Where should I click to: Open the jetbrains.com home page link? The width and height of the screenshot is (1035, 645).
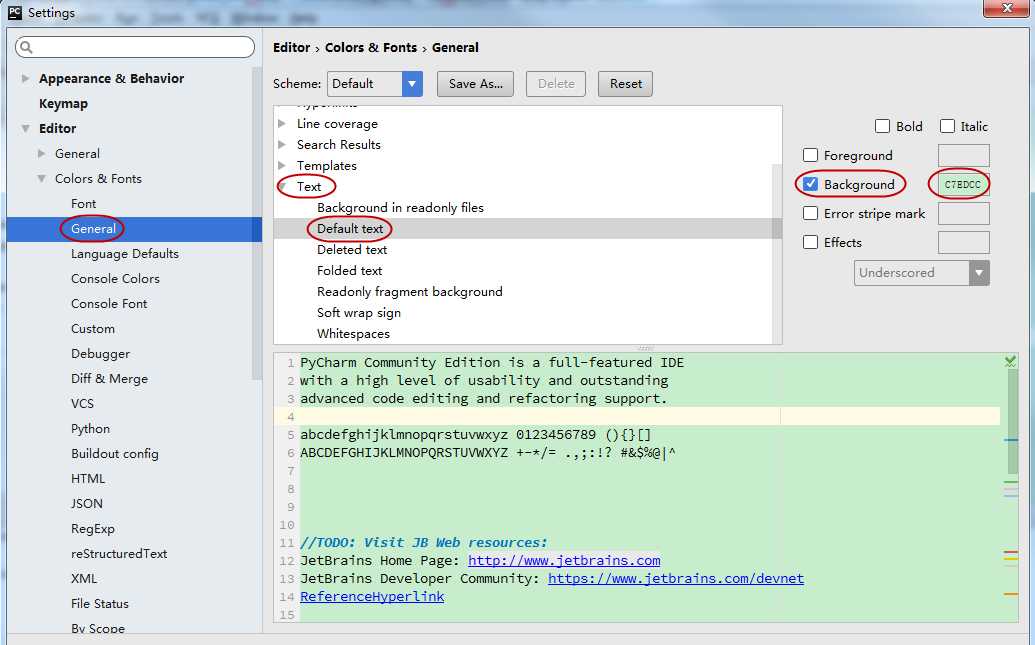pos(564,560)
